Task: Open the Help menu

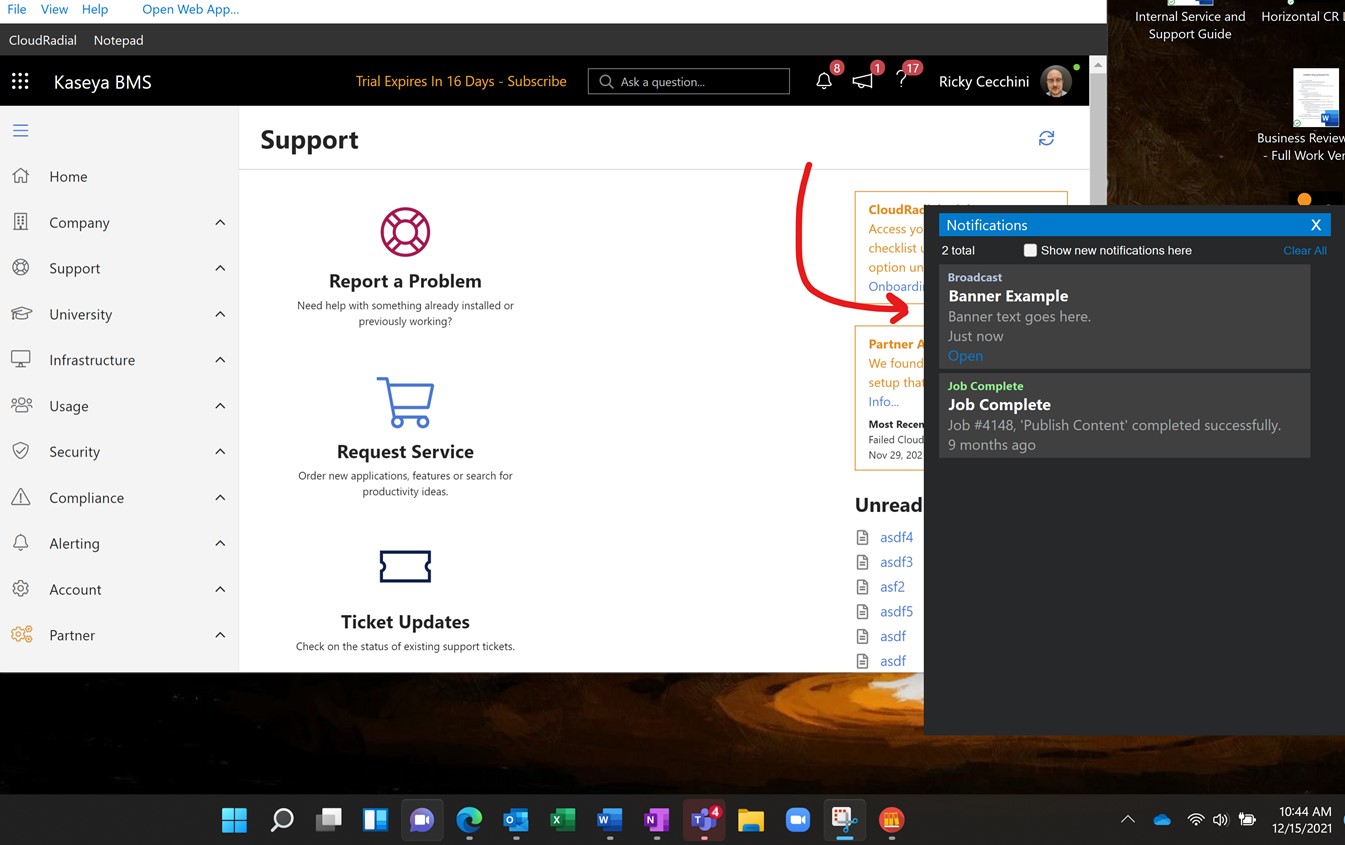Action: tap(95, 9)
